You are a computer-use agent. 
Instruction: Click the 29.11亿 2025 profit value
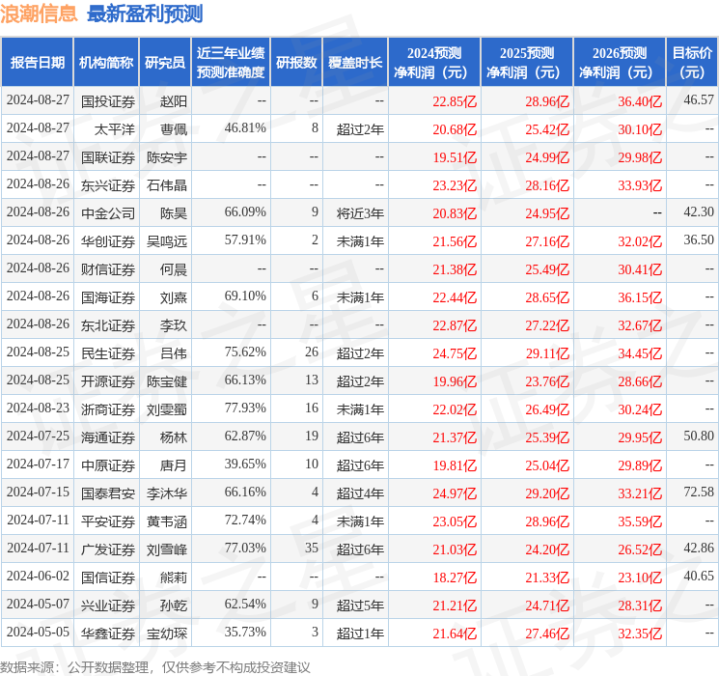pos(547,354)
